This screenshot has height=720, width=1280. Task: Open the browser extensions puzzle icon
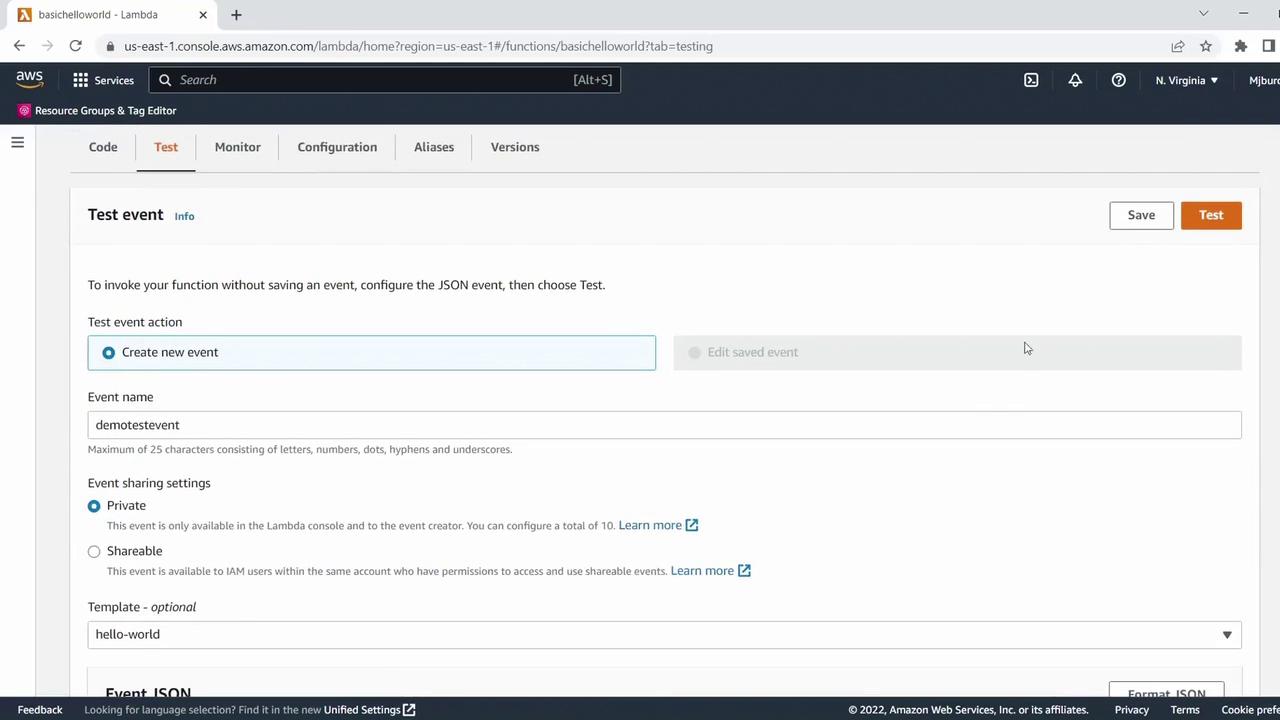[x=1241, y=46]
